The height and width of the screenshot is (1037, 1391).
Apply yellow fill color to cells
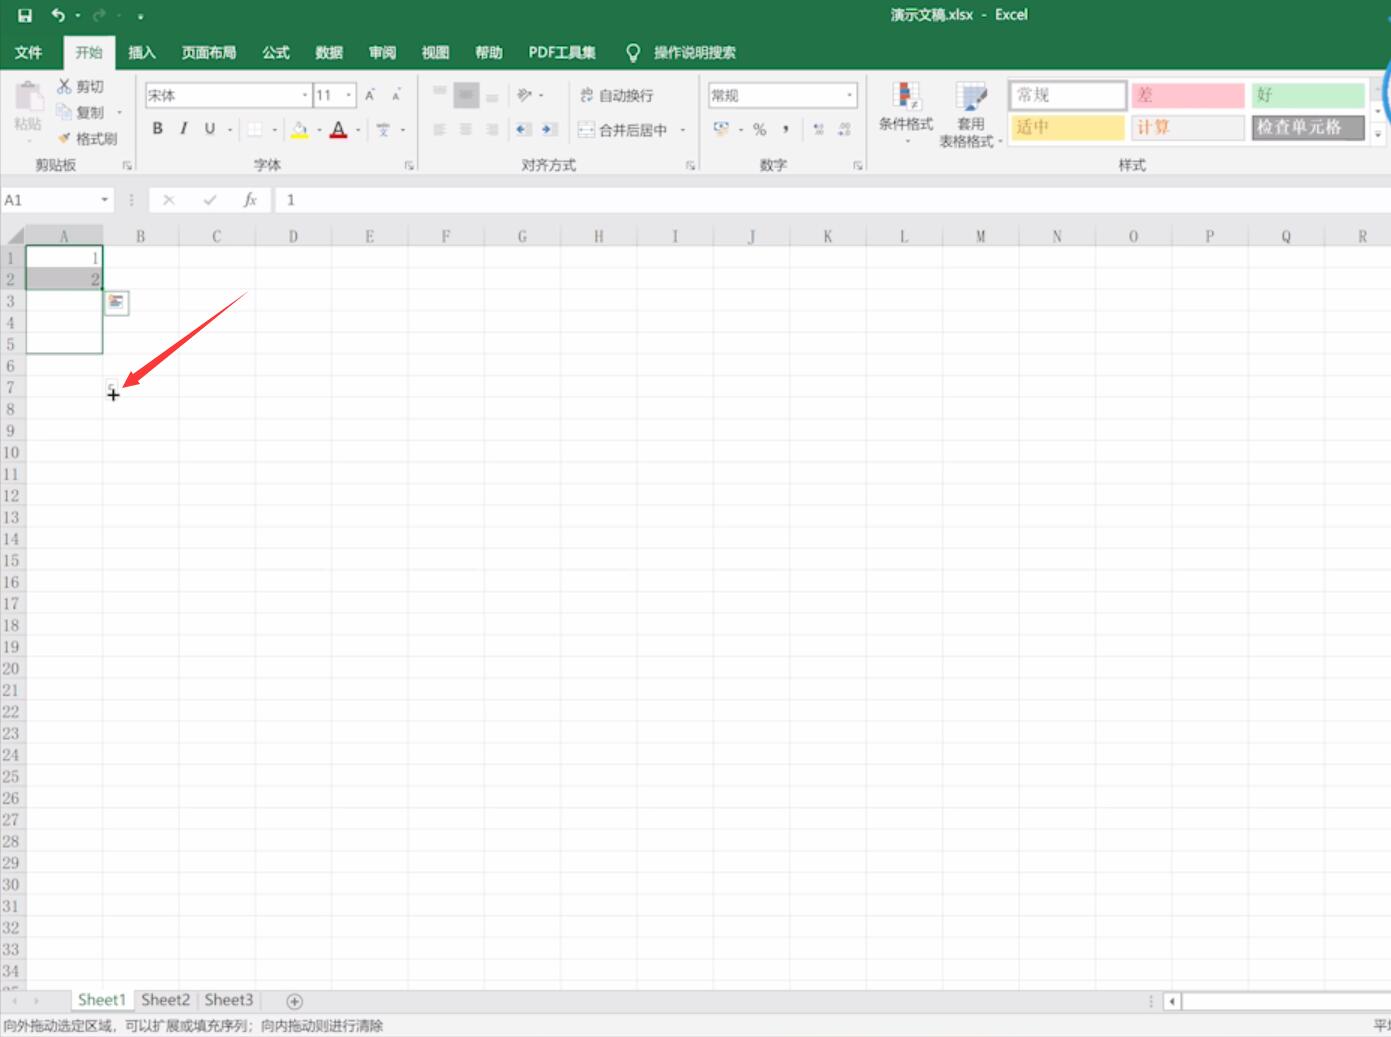pyautogui.click(x=299, y=129)
